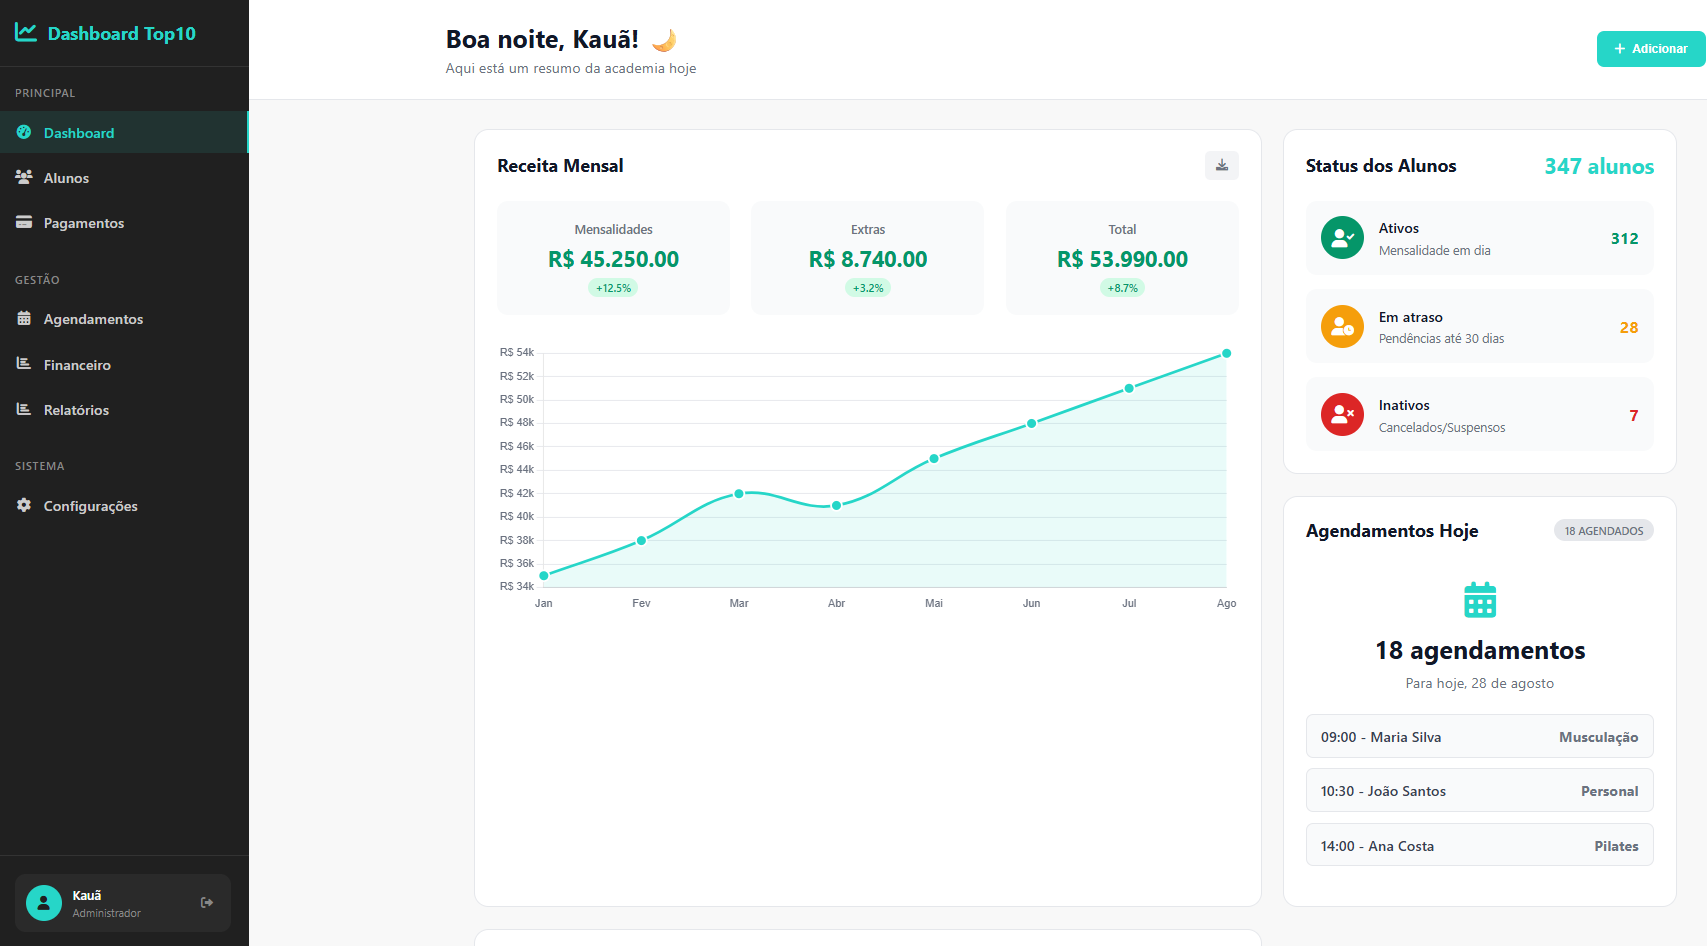Screen dimensions: 1707x946
Task: Click the 09:00 Maria Silva appointment entry
Action: click(1479, 736)
